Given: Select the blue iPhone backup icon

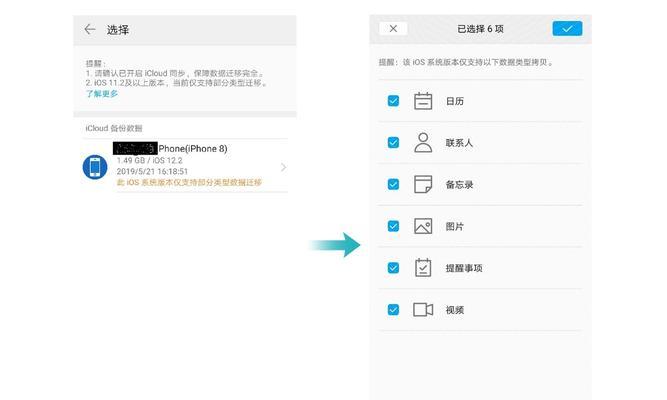Looking at the screenshot, I should tap(95, 167).
